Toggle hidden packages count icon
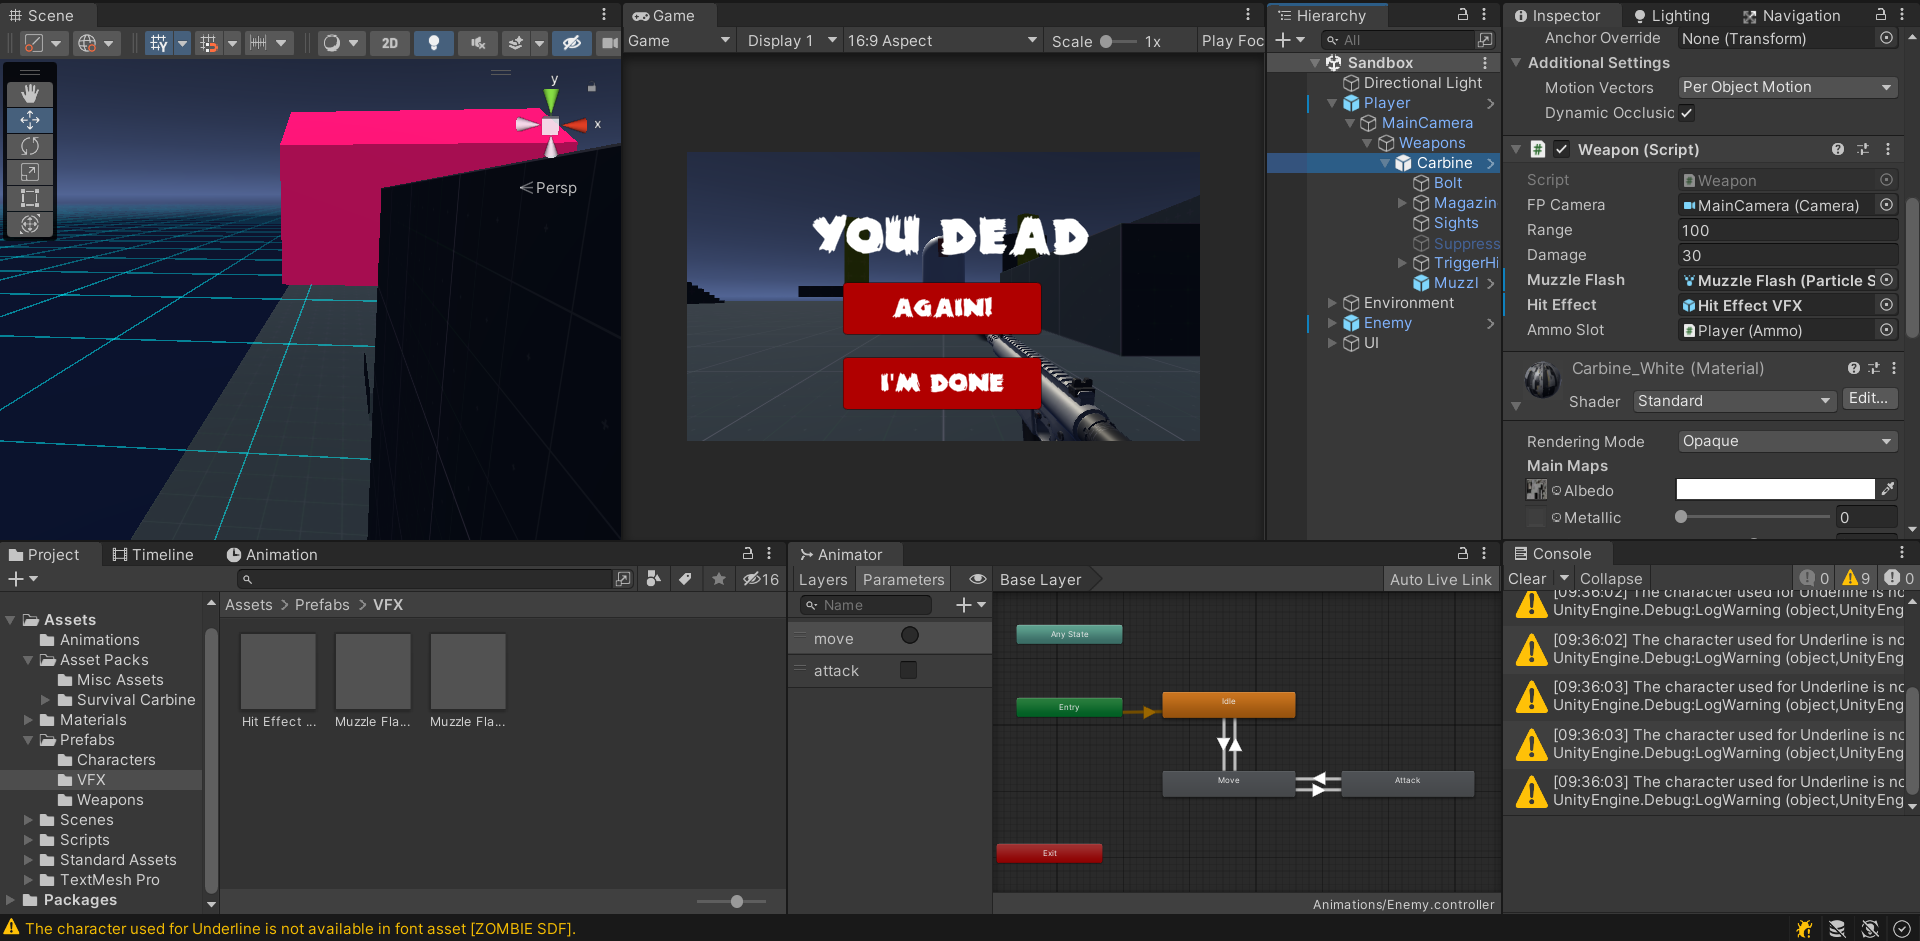The height and width of the screenshot is (941, 1920). click(760, 579)
